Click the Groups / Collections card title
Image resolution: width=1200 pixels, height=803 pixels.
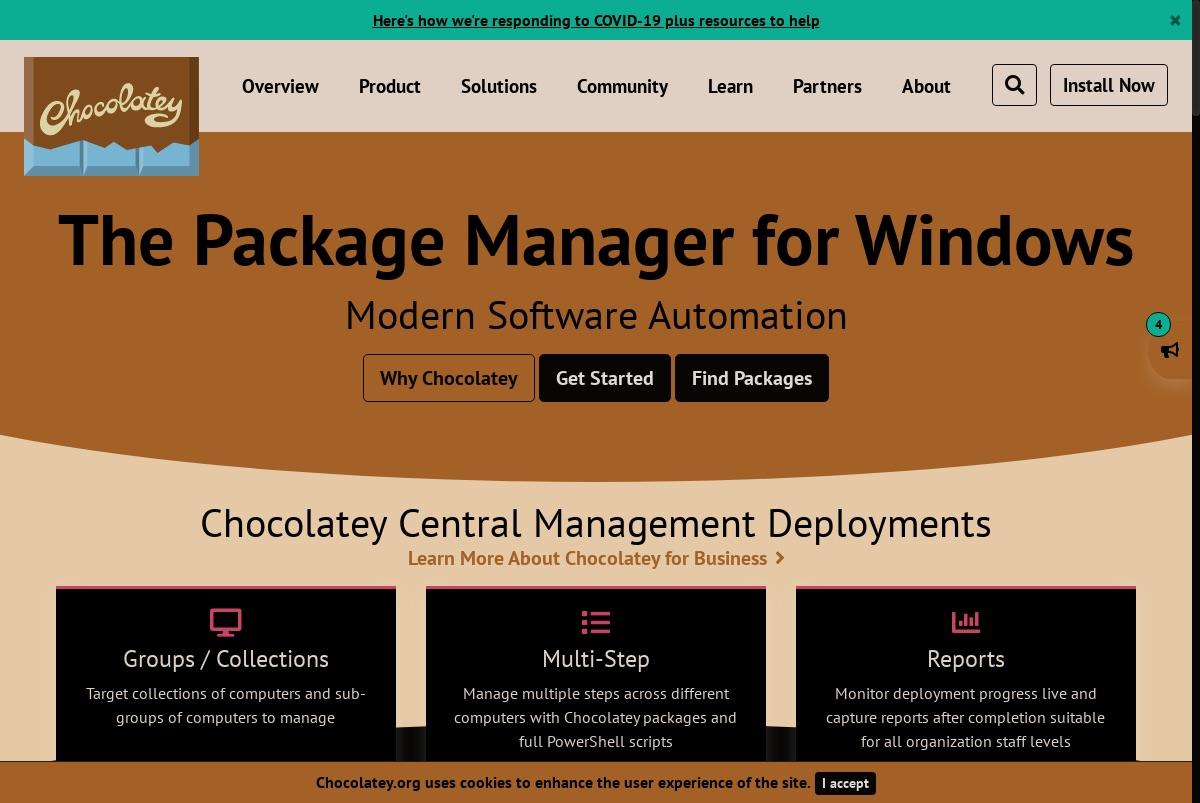pos(226,659)
